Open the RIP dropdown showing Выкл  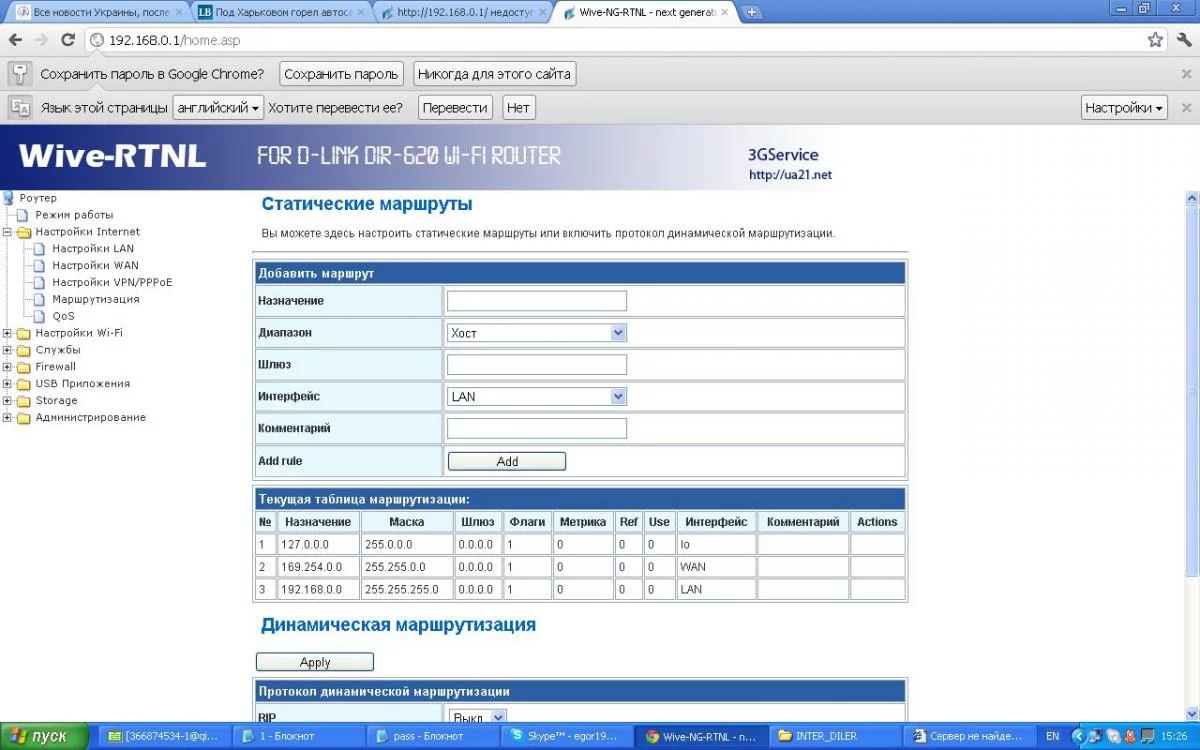(477, 718)
